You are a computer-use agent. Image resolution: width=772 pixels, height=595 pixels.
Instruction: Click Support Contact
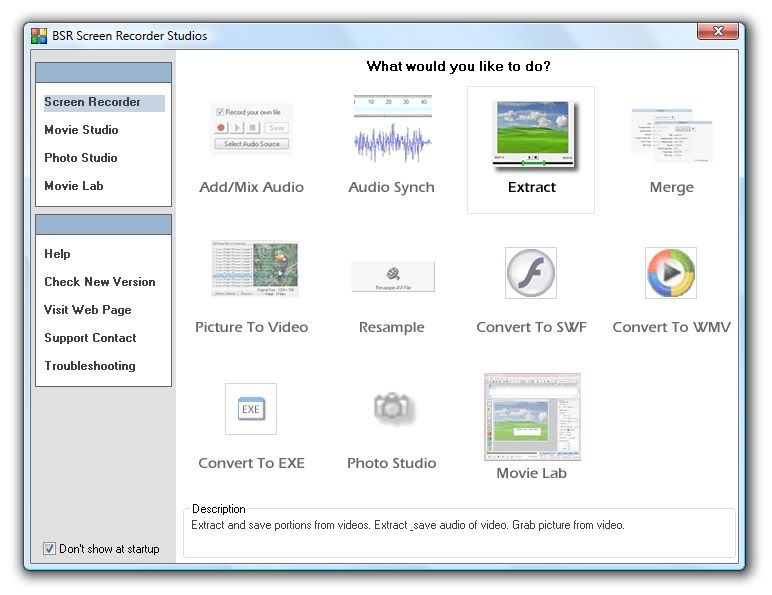point(90,338)
